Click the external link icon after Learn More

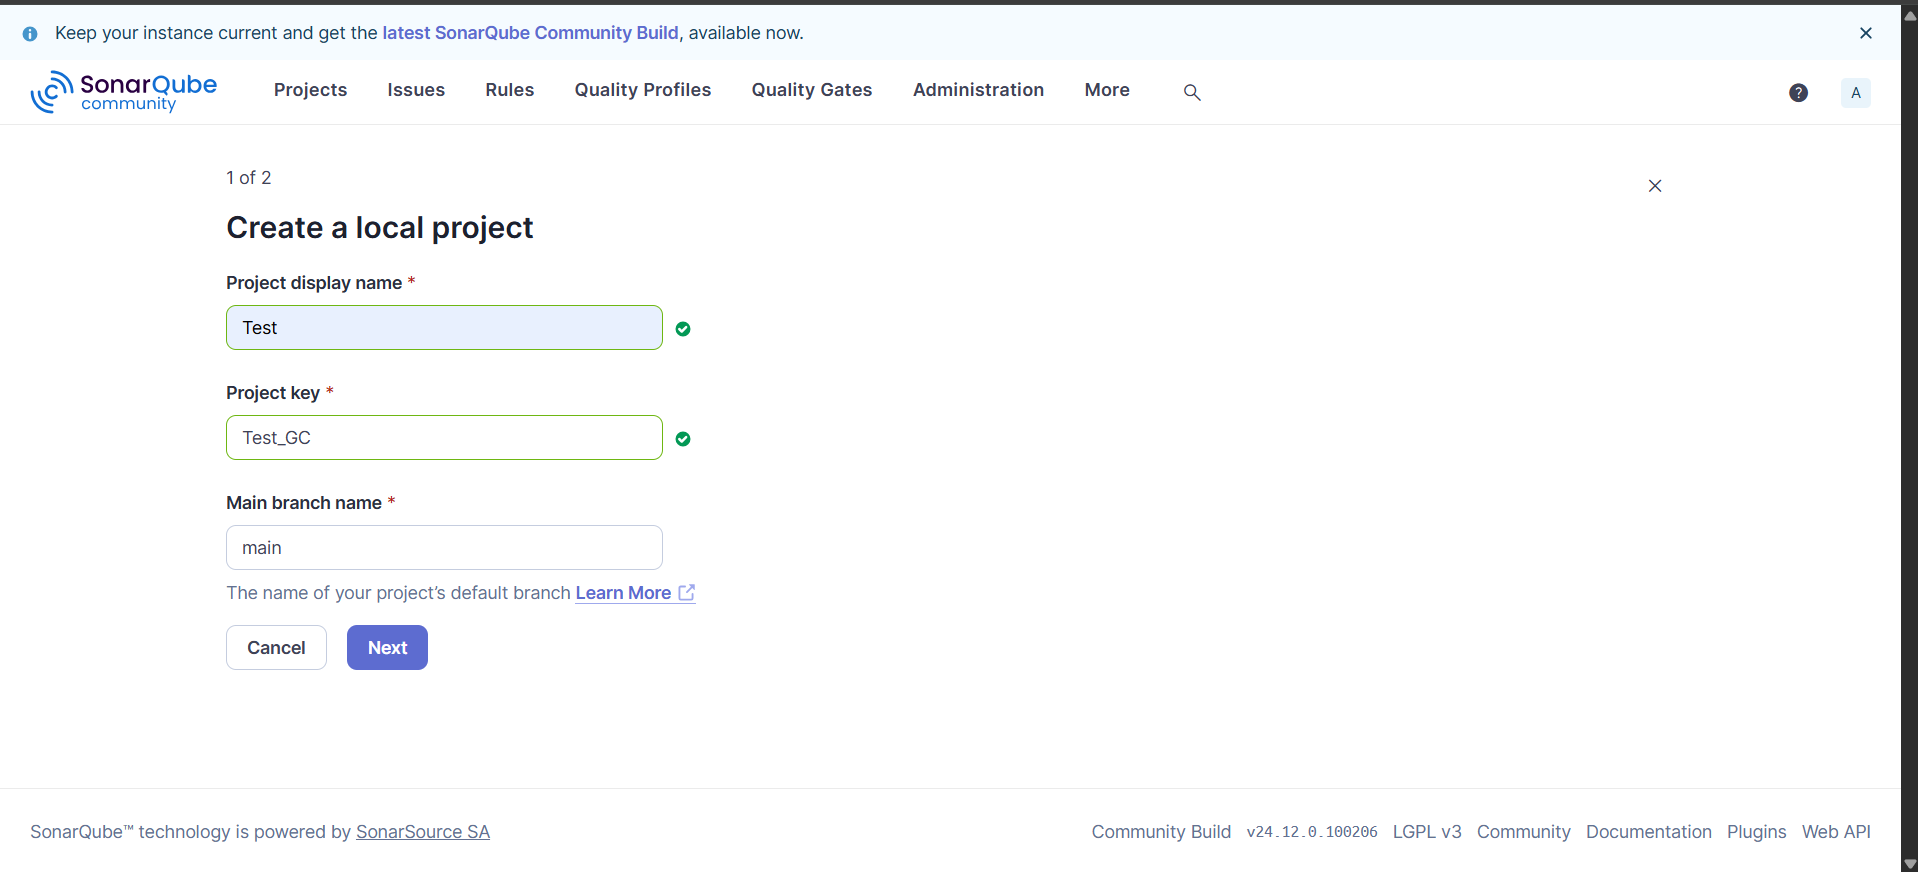click(687, 593)
